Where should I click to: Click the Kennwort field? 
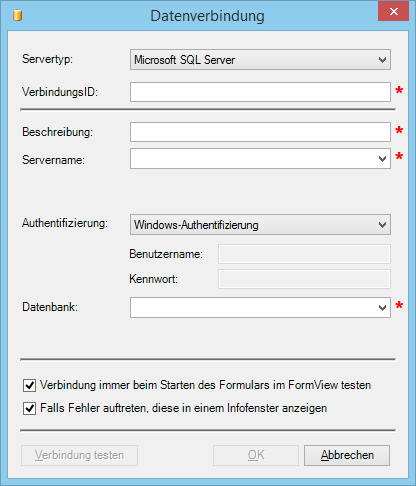point(304,279)
